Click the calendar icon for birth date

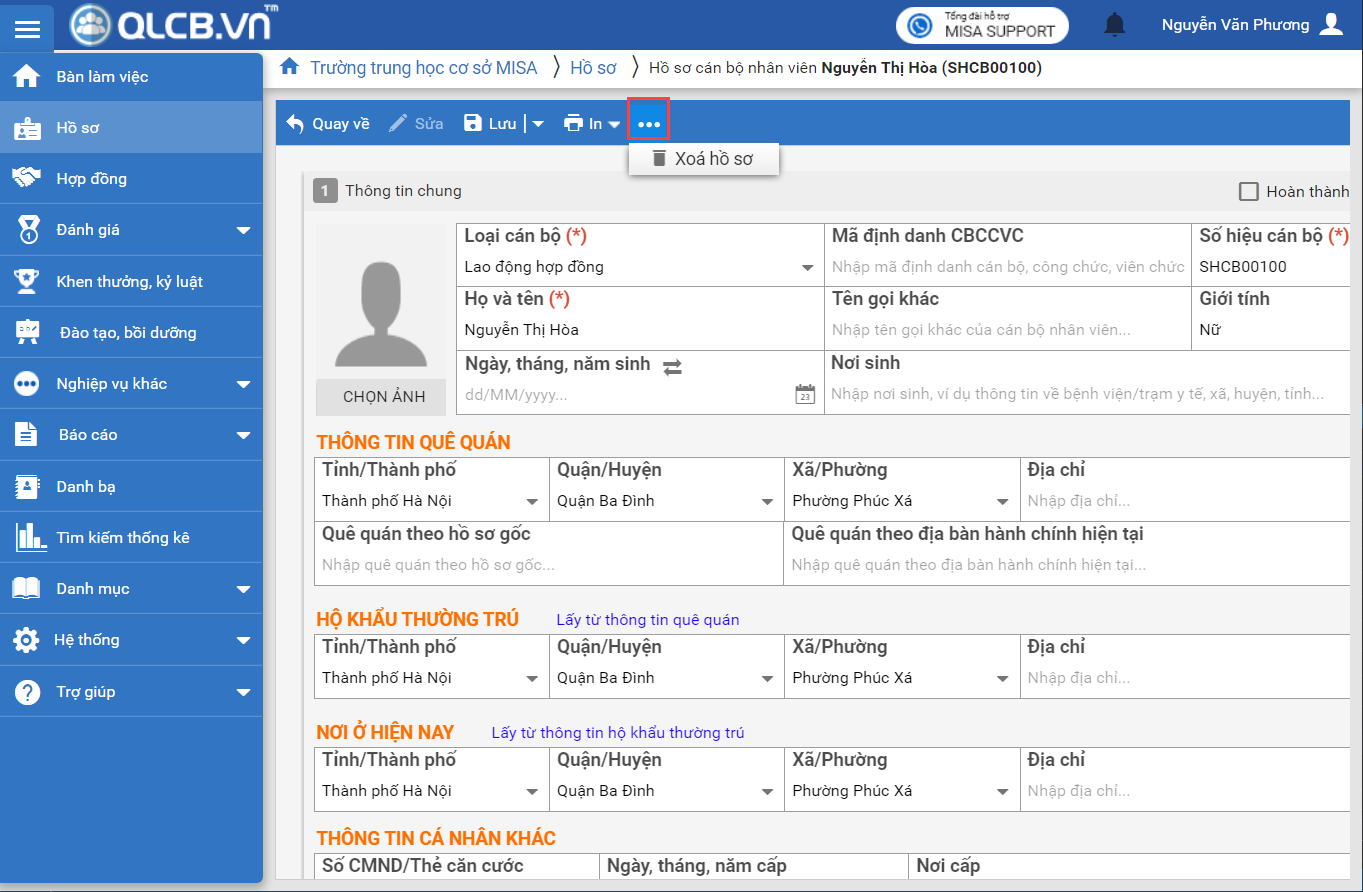point(805,394)
